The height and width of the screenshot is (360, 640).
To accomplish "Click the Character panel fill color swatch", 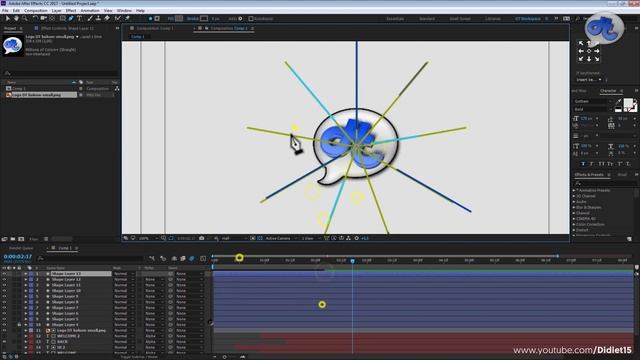I will coord(628,103).
